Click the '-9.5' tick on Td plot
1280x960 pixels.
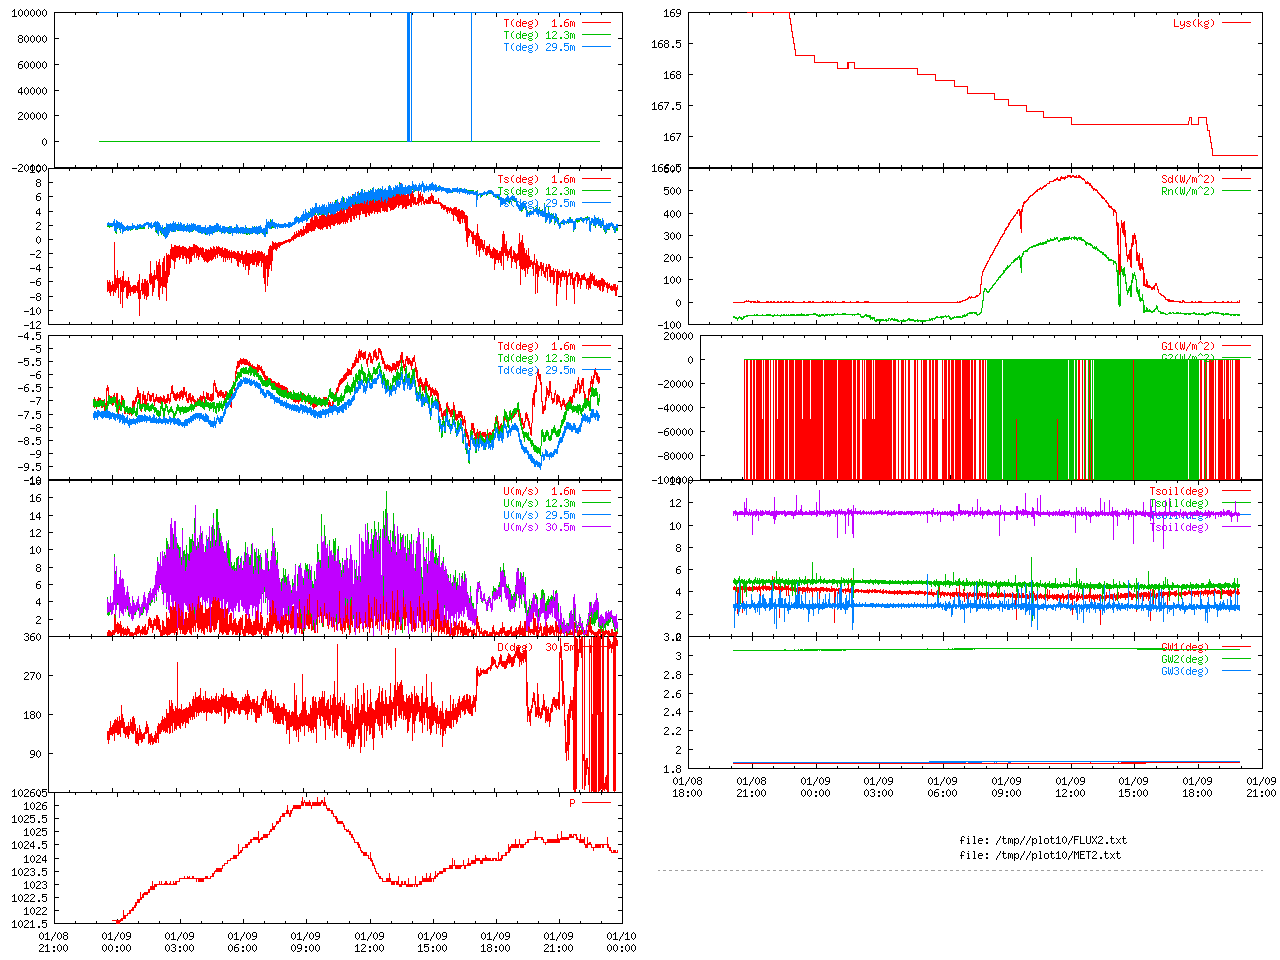32,467
